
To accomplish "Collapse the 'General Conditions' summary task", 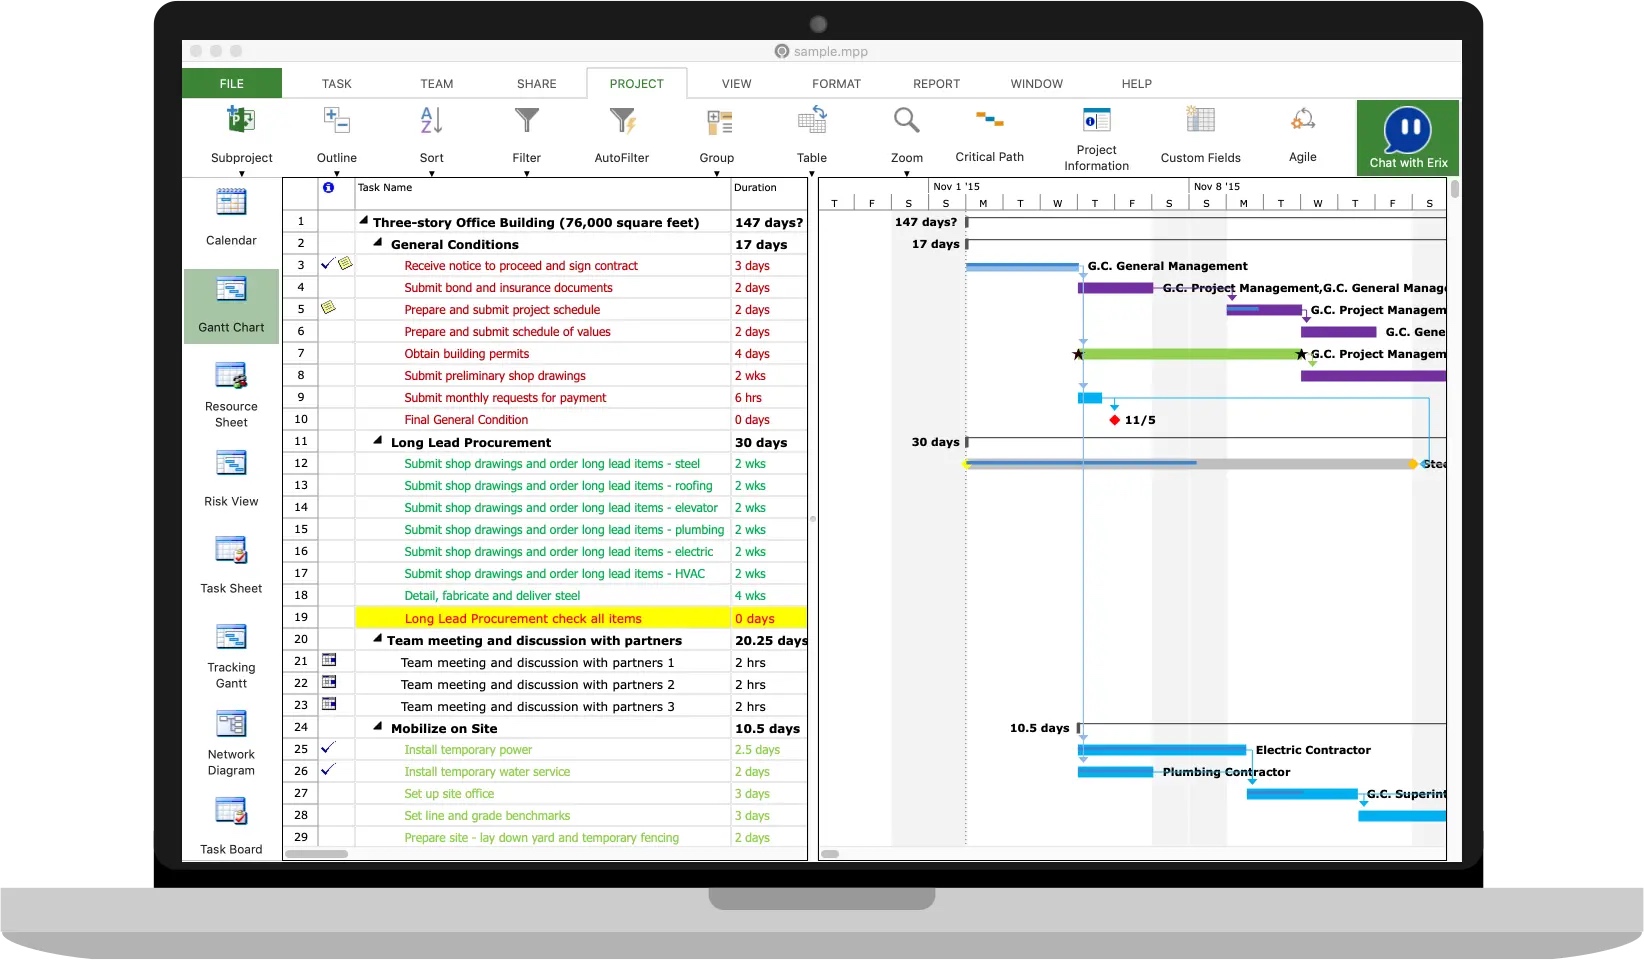I will (377, 243).
